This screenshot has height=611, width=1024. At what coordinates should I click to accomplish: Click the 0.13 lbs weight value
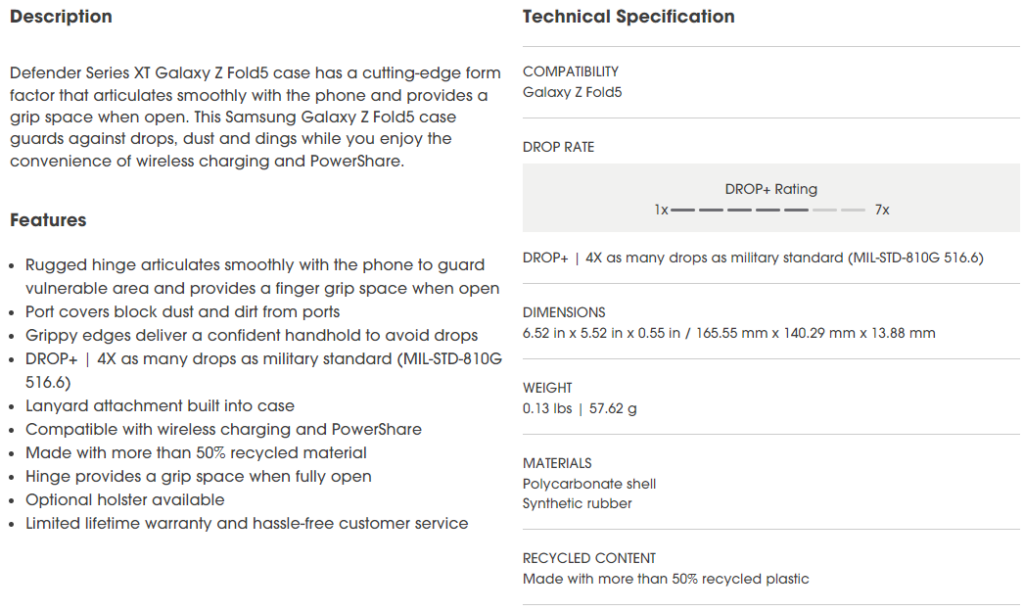pyautogui.click(x=580, y=408)
